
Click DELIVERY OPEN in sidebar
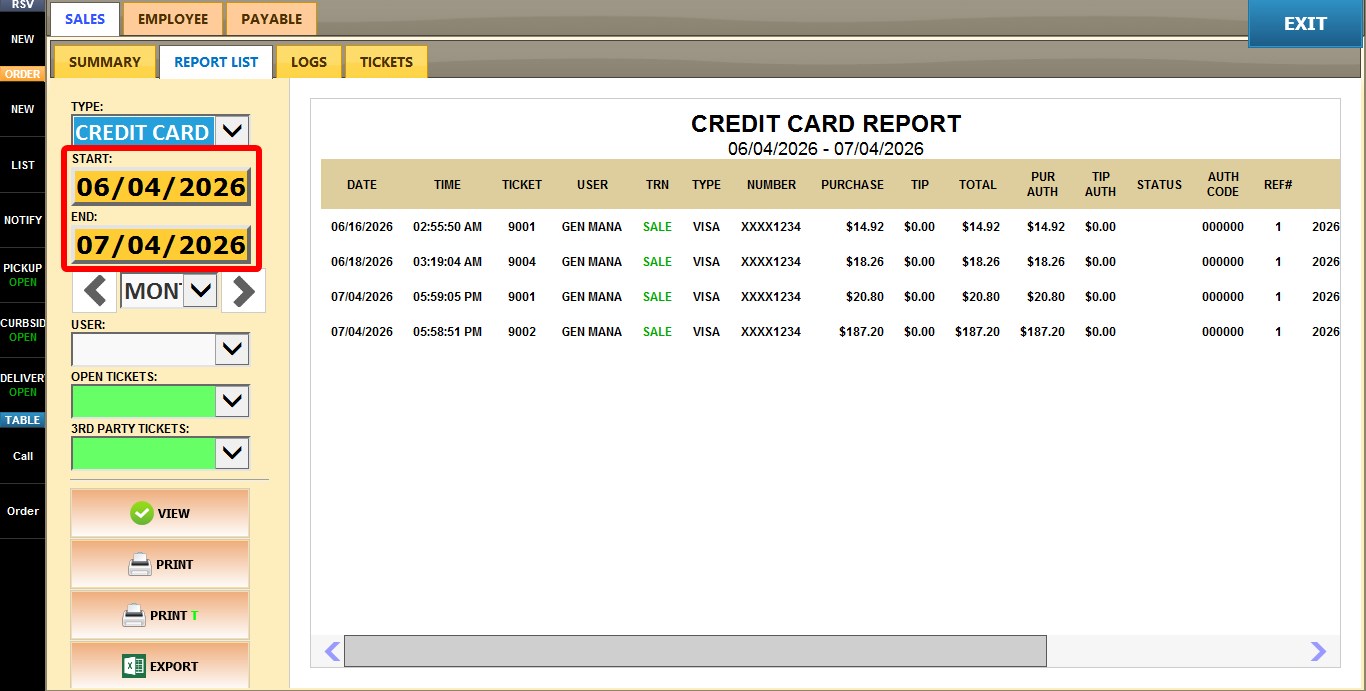(22, 385)
